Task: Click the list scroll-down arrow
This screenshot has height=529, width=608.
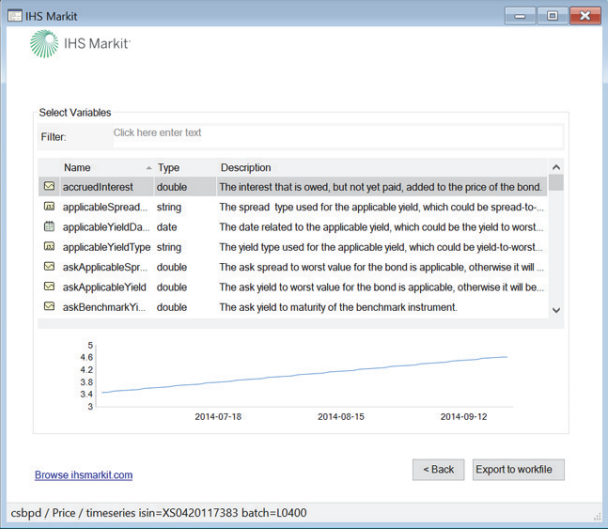Action: pos(556,310)
